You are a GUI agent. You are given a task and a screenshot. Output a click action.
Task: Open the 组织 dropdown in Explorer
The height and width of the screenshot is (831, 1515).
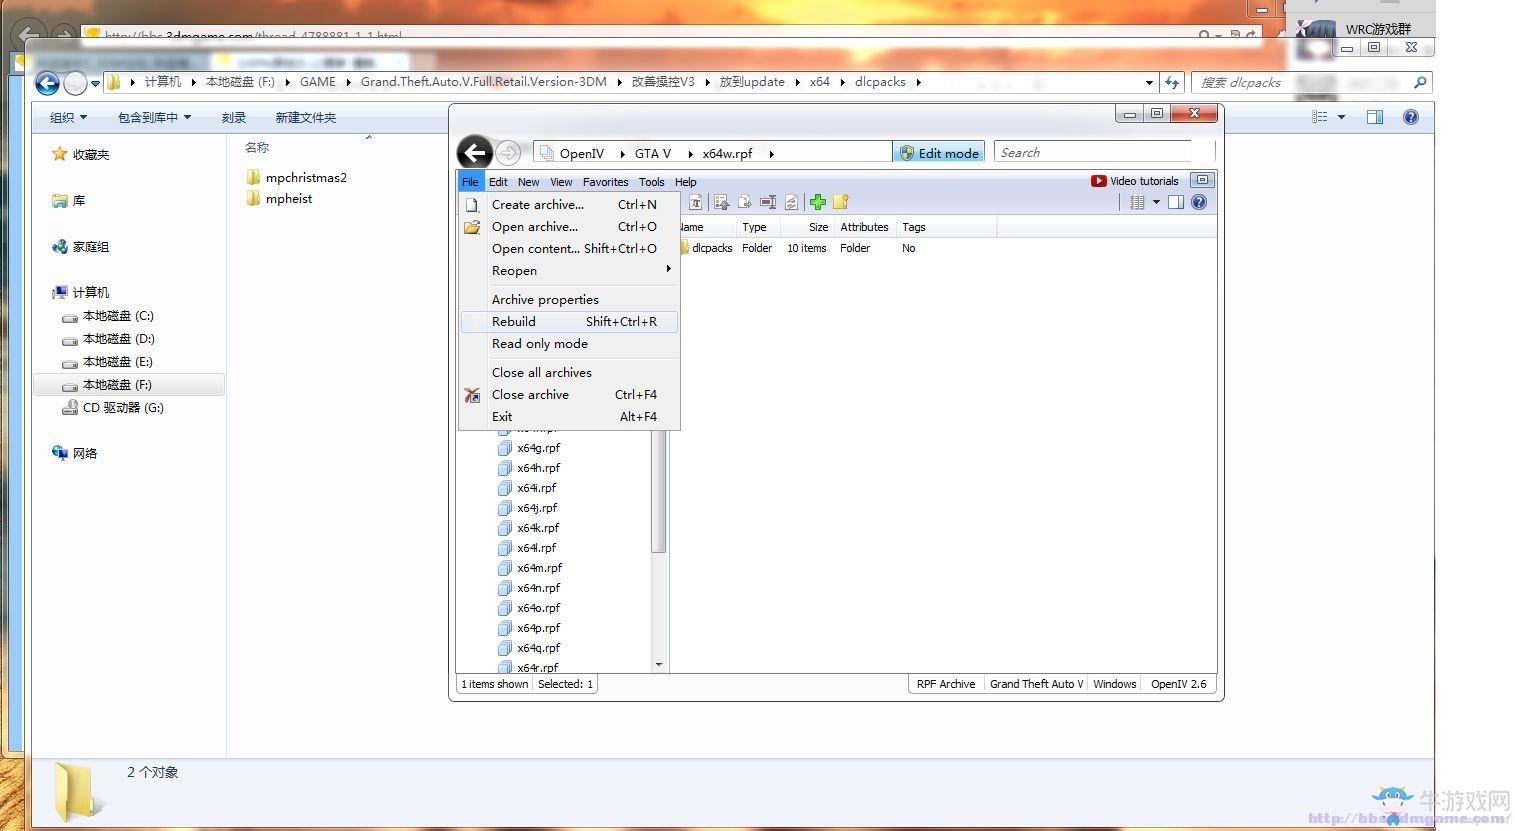[69, 117]
